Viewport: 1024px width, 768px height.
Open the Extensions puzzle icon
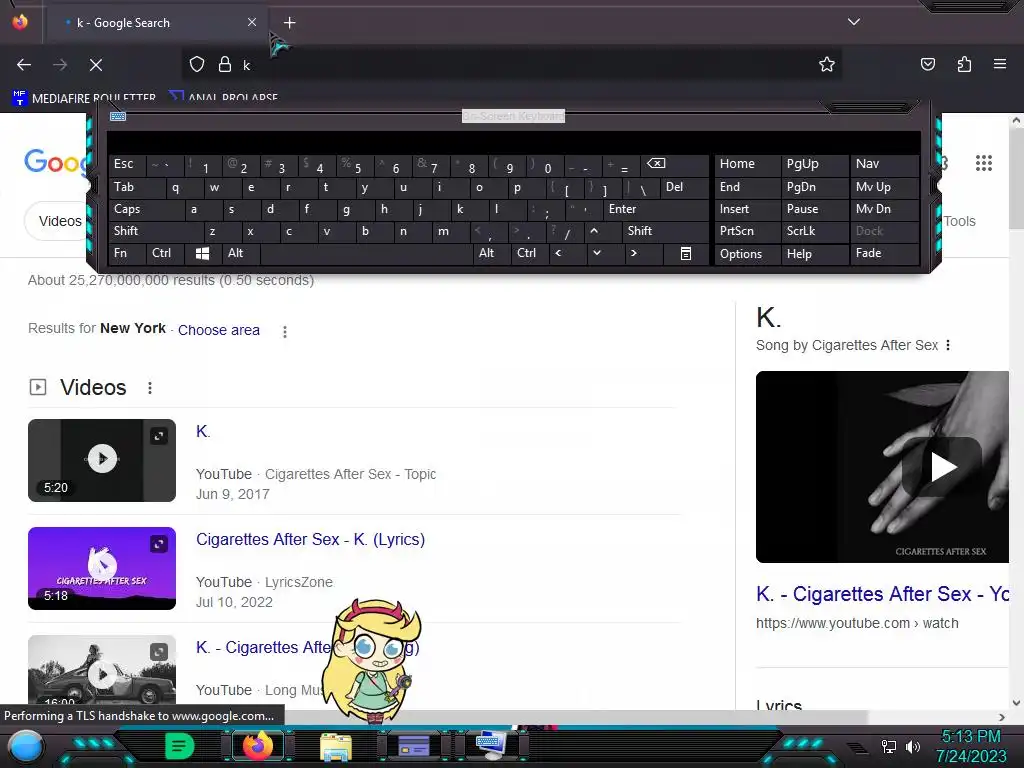964,64
